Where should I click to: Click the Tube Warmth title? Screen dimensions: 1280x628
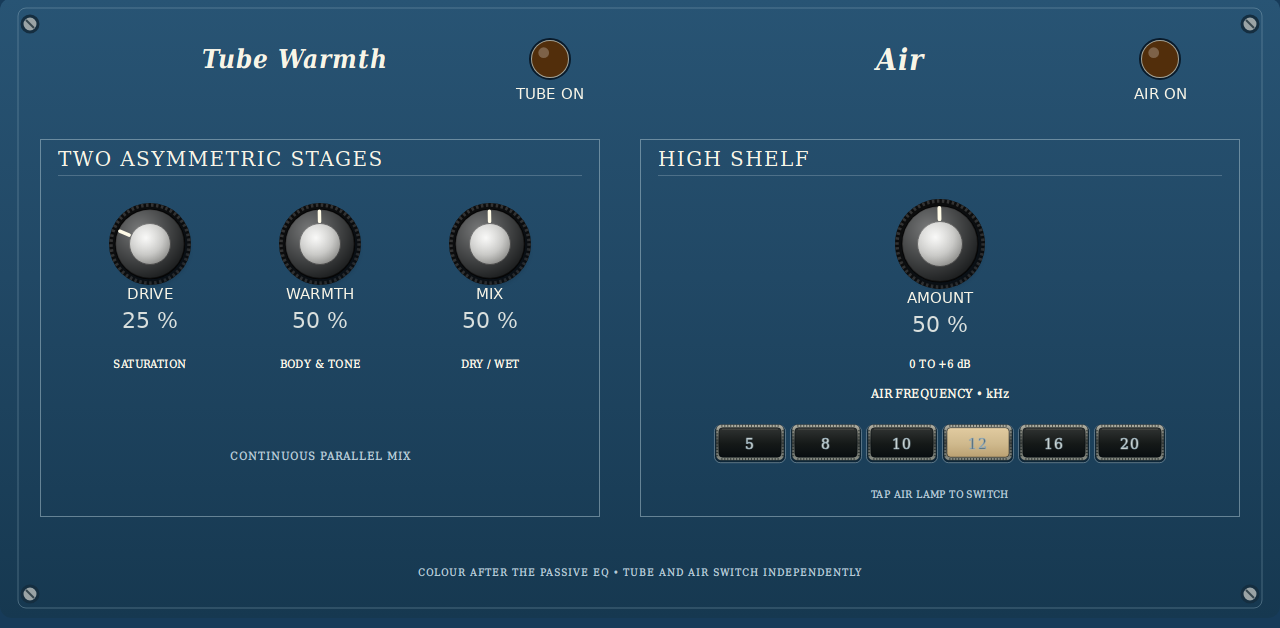[294, 59]
